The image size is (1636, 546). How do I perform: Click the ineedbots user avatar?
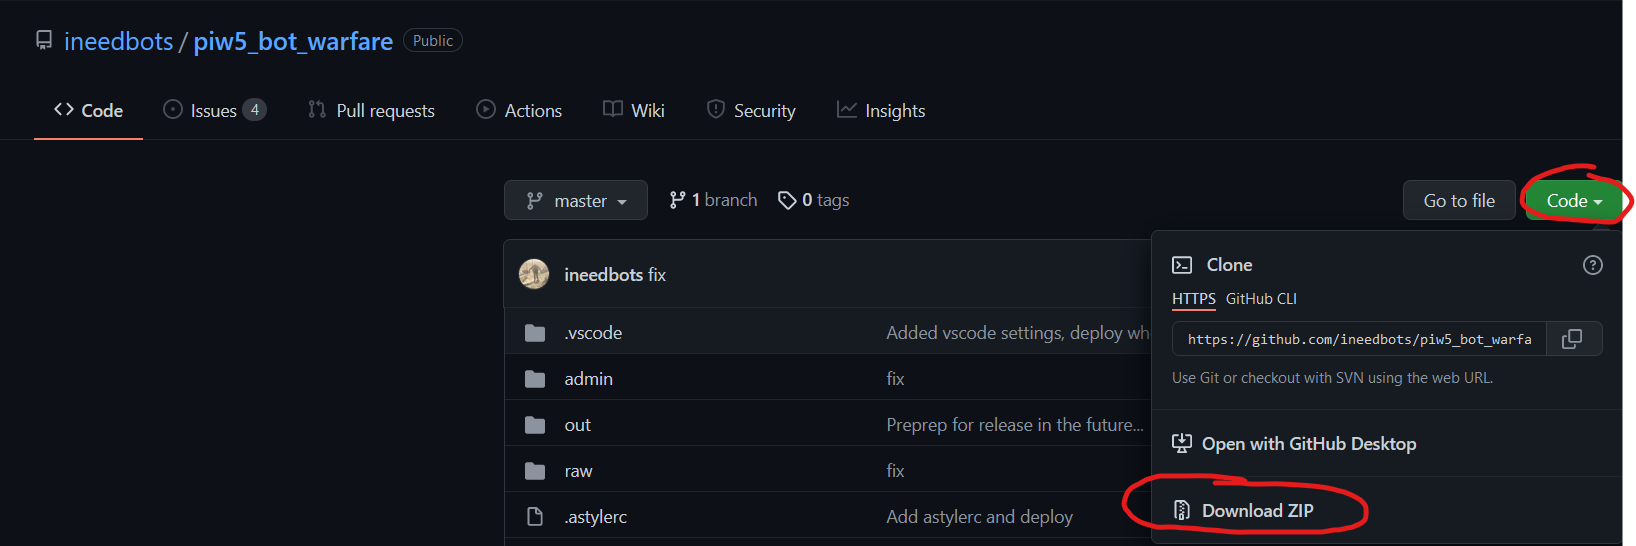tap(534, 274)
